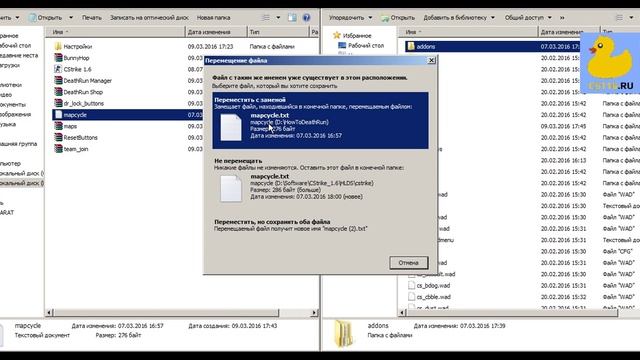The width and height of the screenshot is (640, 360).
Task: Select the DeathRun Shop archive icon
Action: point(58,92)
